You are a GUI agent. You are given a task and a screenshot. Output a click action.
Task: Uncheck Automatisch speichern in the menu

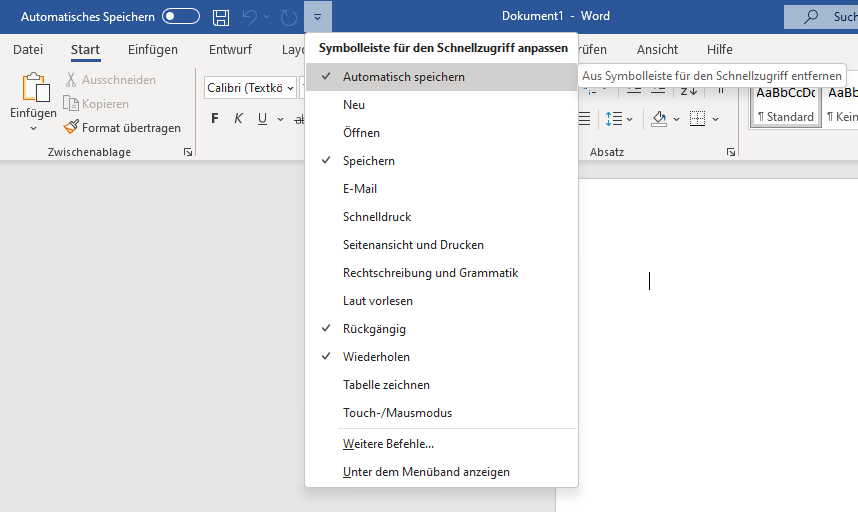point(403,77)
